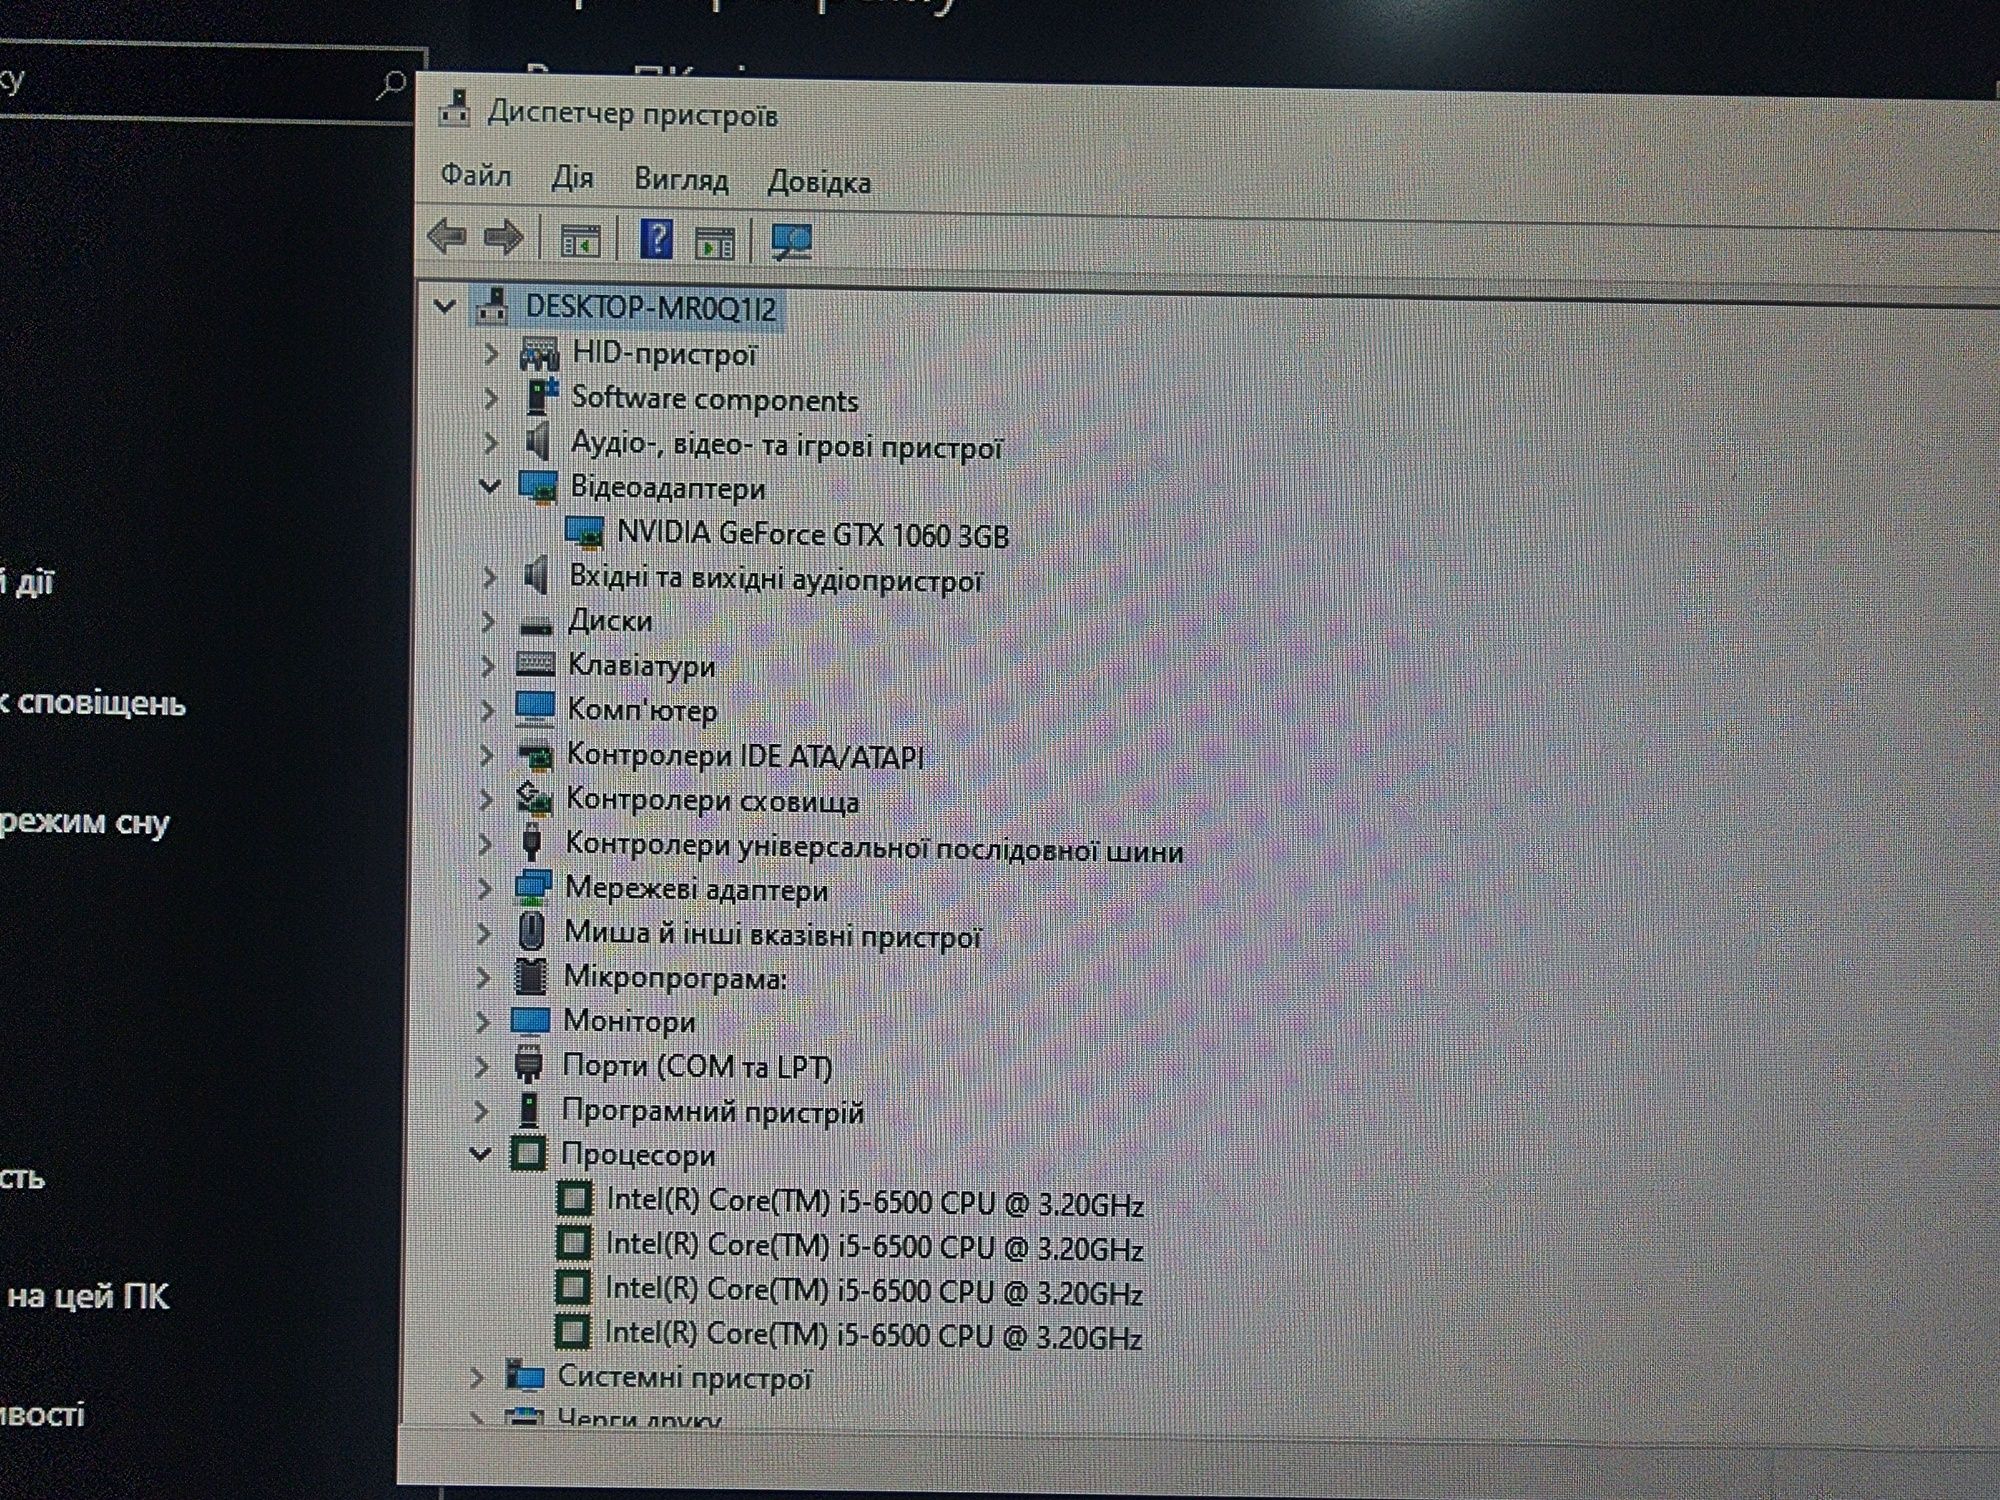Click the Процесори green chip icon
This screenshot has width=2000, height=1500.
pos(528,1154)
